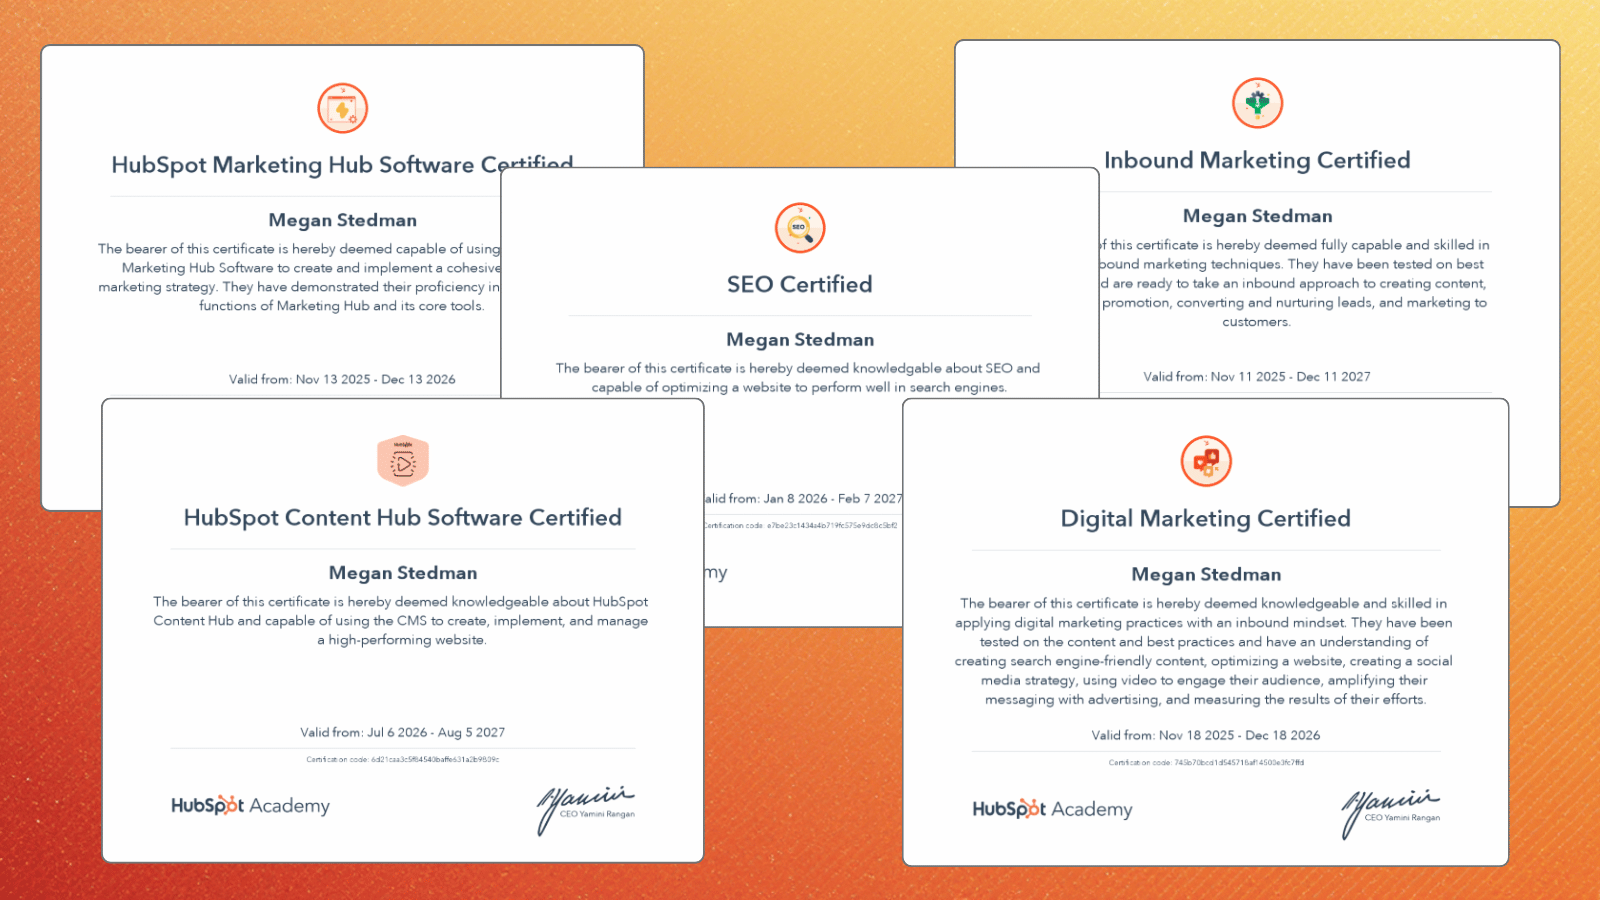The image size is (1600, 900).
Task: Click Megan Stedman name on Content Hub certificate
Action: click(403, 573)
